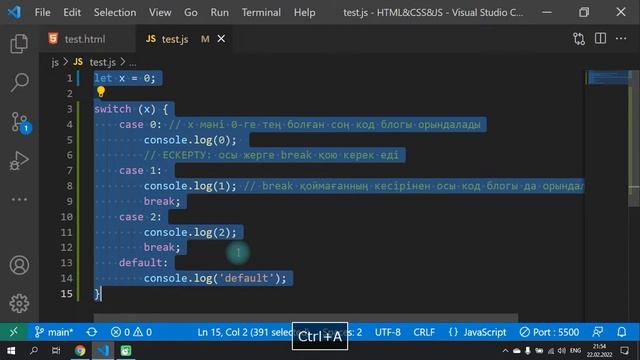Click the ENG input language indicator
Viewport: 640px width, 360px height.
tap(576, 351)
